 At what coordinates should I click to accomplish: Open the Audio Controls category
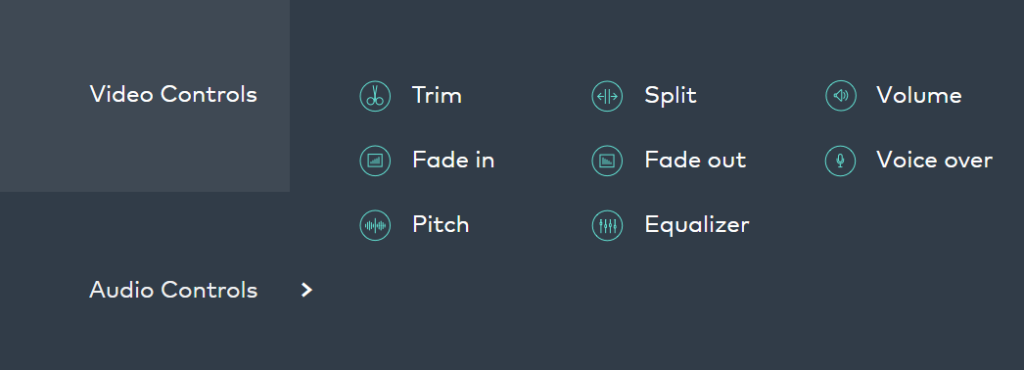(x=173, y=290)
